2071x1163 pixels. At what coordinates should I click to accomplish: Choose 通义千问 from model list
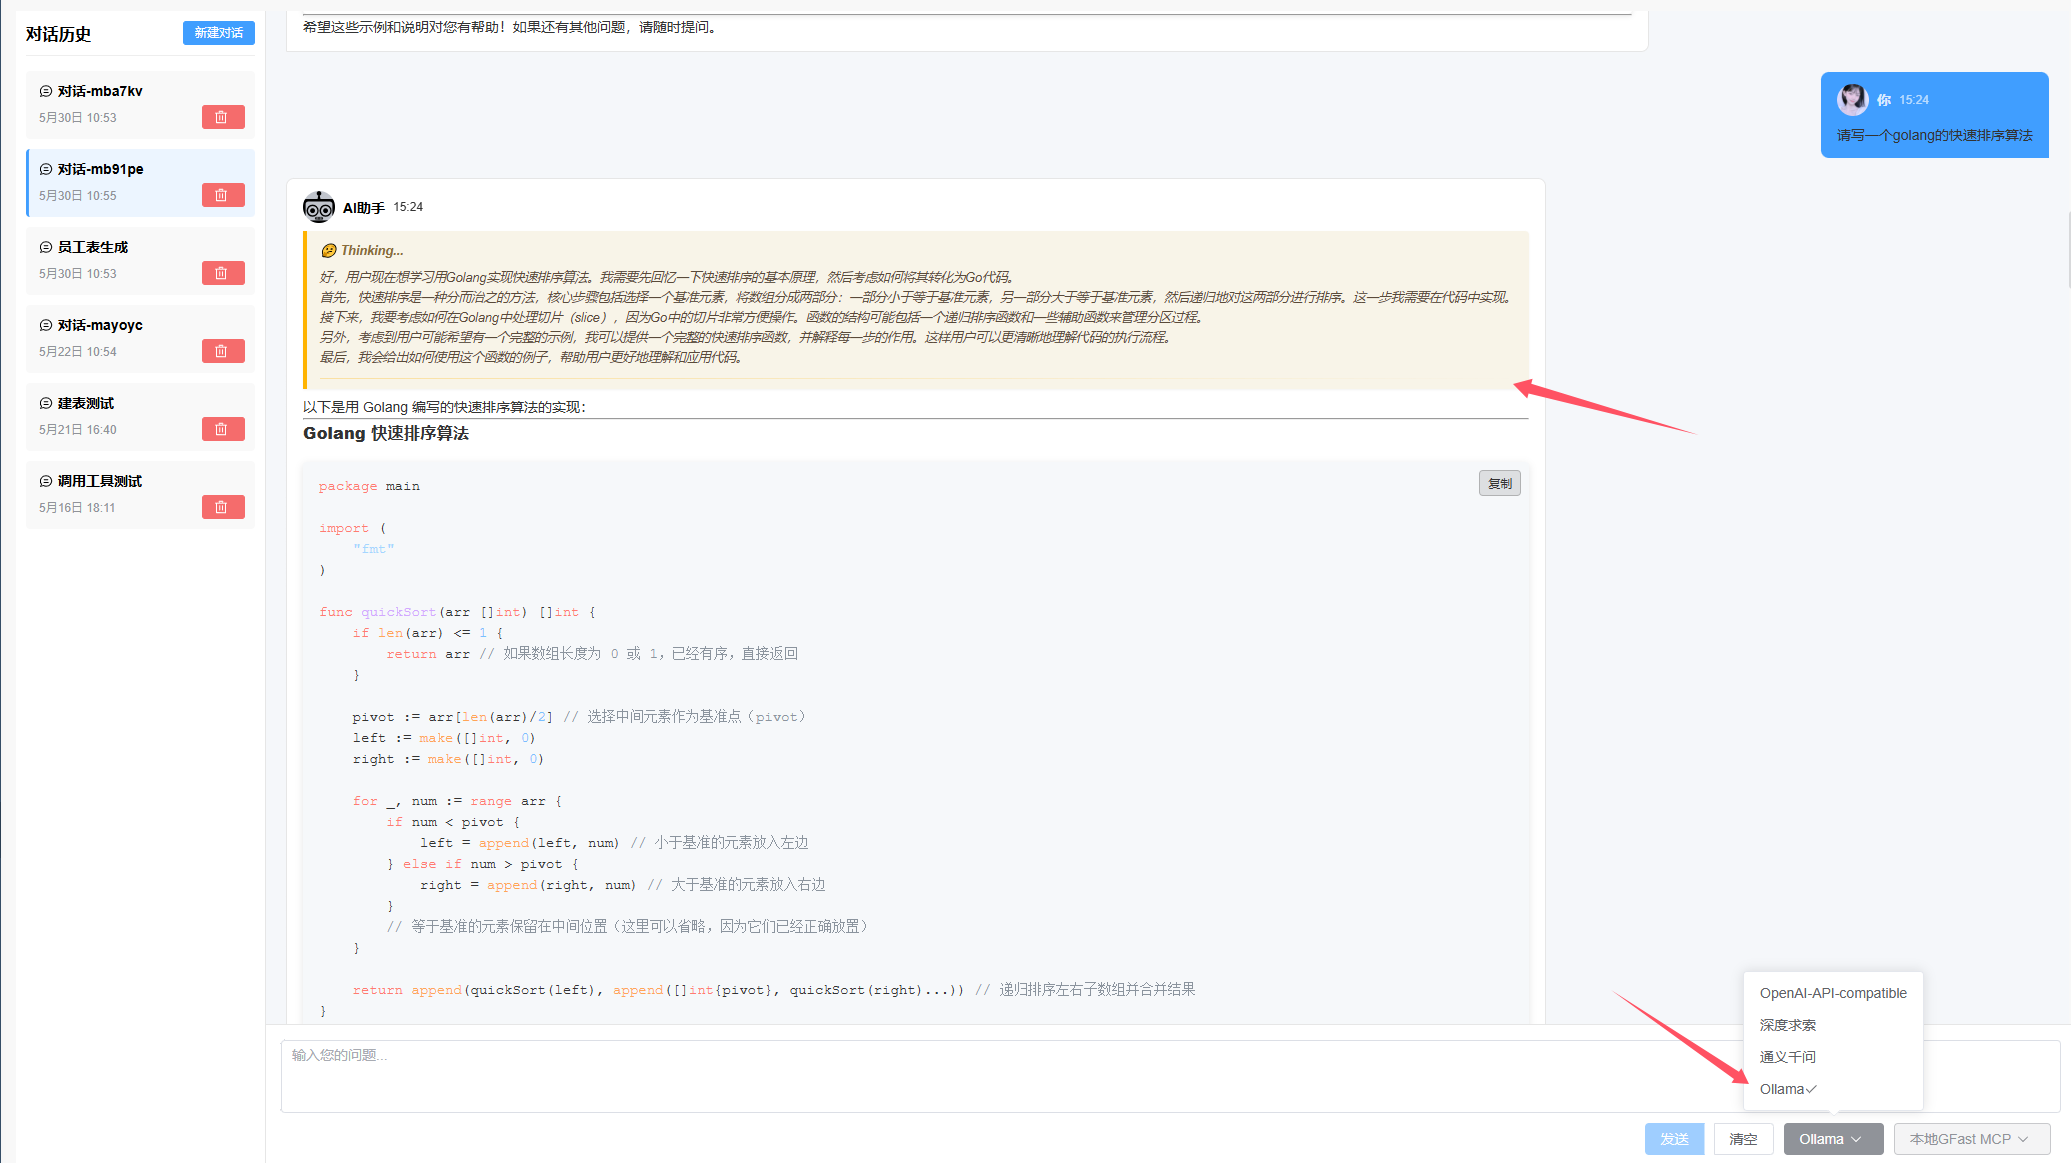tap(1787, 1057)
